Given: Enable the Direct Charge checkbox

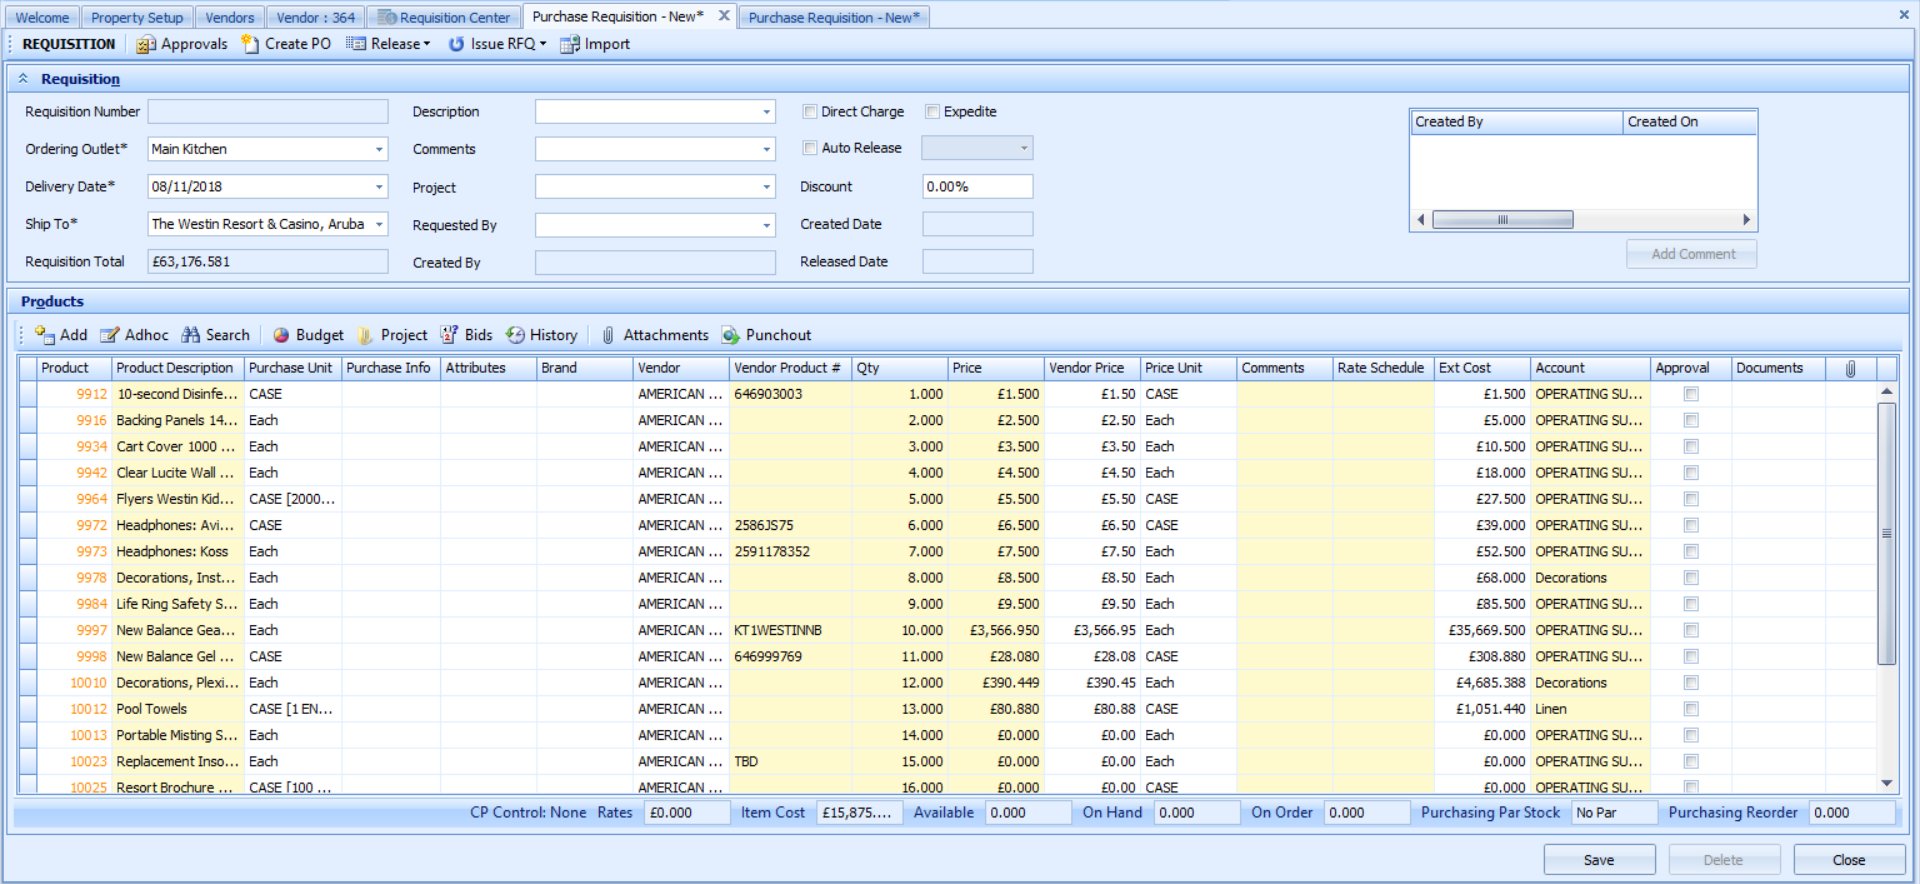Looking at the screenshot, I should tap(810, 112).
